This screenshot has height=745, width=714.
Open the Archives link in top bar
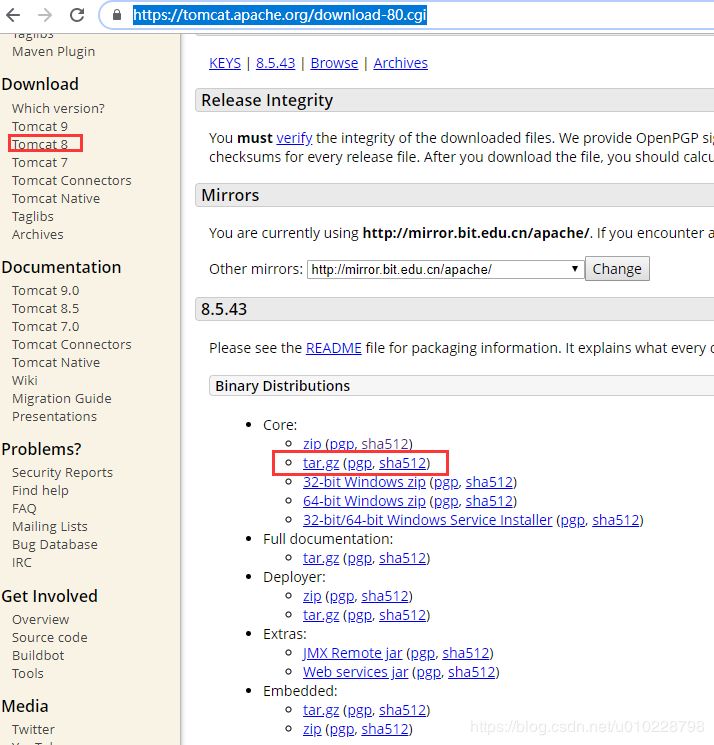click(400, 63)
